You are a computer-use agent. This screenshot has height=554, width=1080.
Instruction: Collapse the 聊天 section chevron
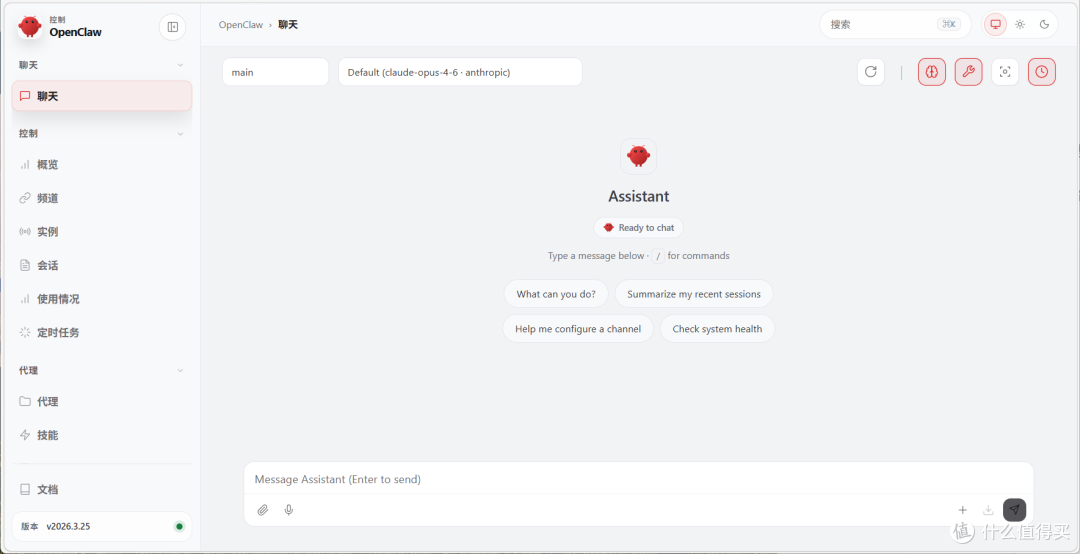pos(180,65)
